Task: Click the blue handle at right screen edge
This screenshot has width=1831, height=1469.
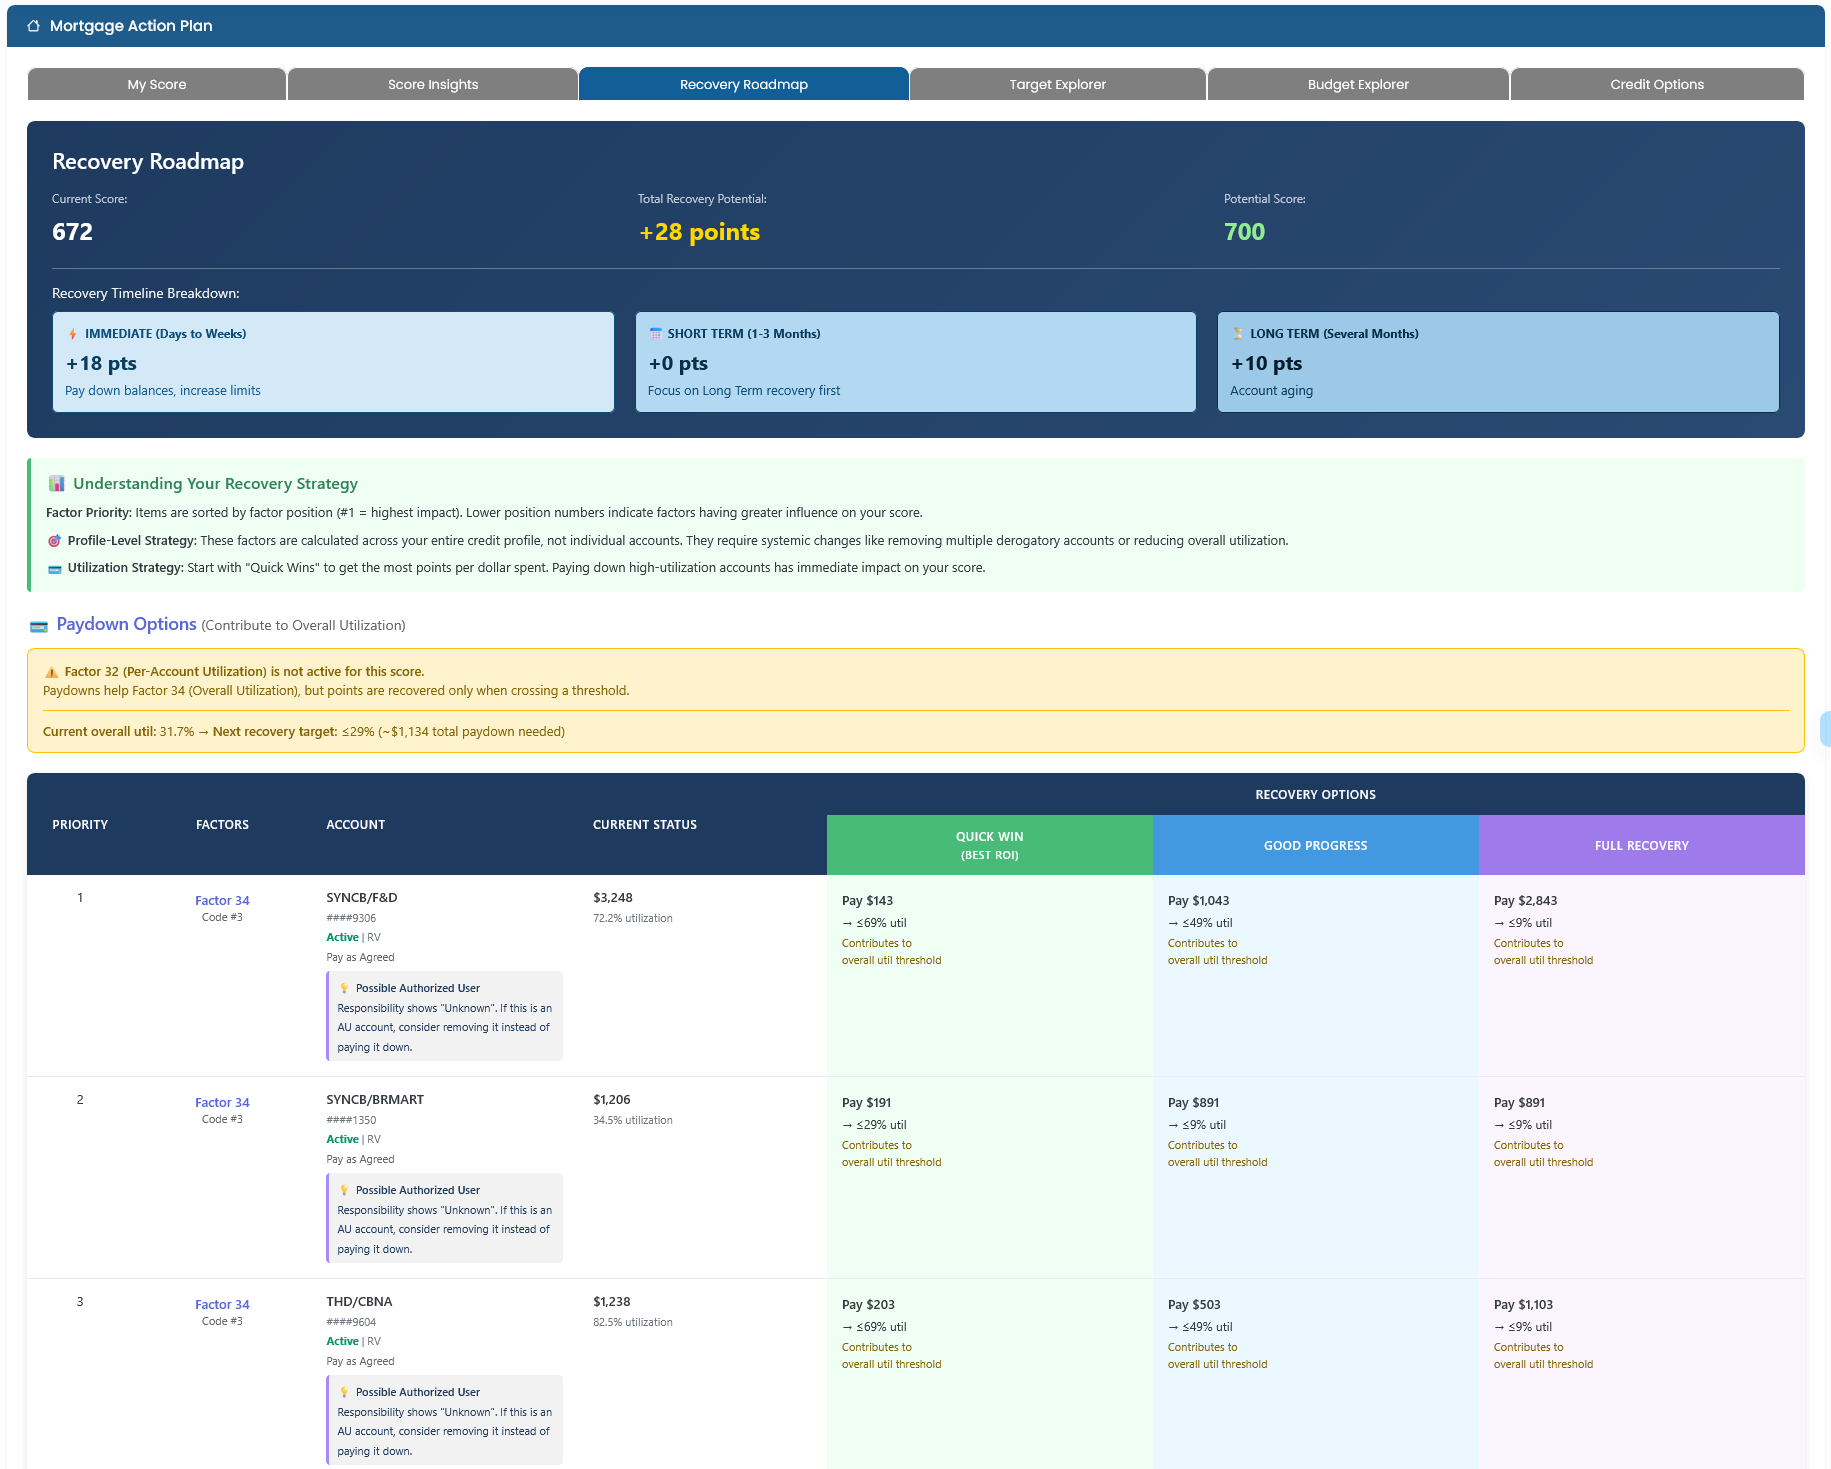Action: (1825, 729)
